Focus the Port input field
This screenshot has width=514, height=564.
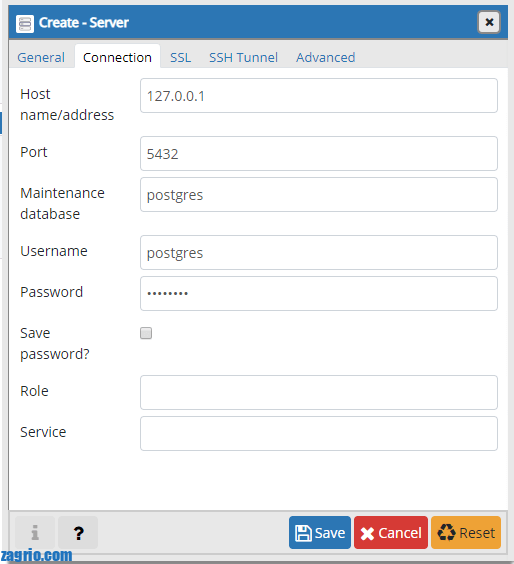[x=319, y=154]
